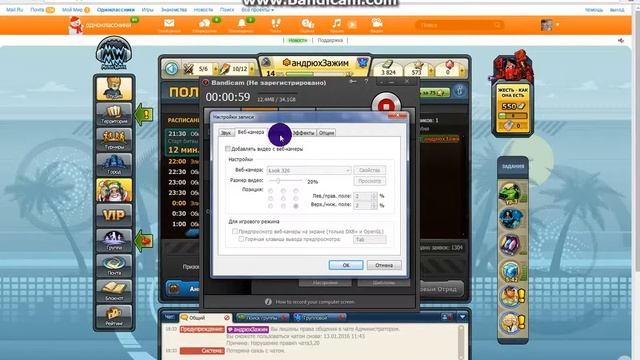Open Блокнот in the game sidebar
The image size is (640, 360).
[114, 291]
